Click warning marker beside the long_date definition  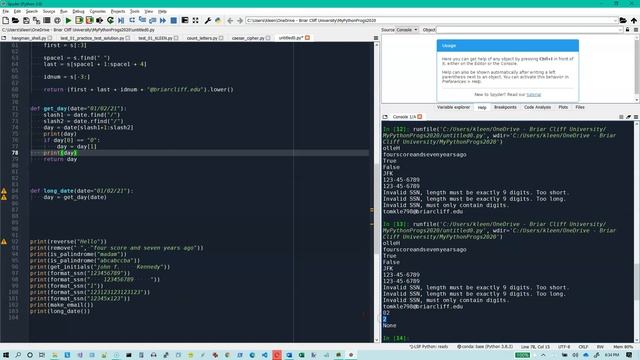click(x=4, y=191)
